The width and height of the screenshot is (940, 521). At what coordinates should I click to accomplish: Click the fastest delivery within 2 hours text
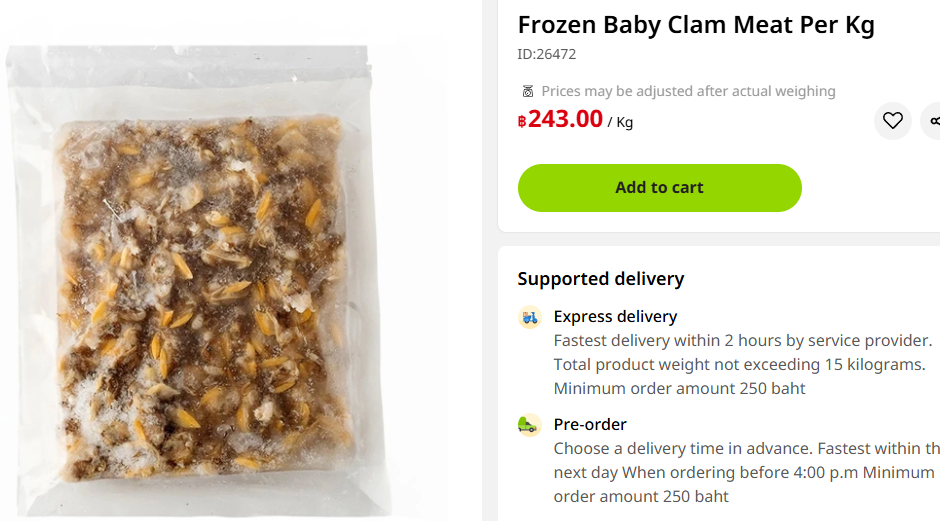point(742,340)
